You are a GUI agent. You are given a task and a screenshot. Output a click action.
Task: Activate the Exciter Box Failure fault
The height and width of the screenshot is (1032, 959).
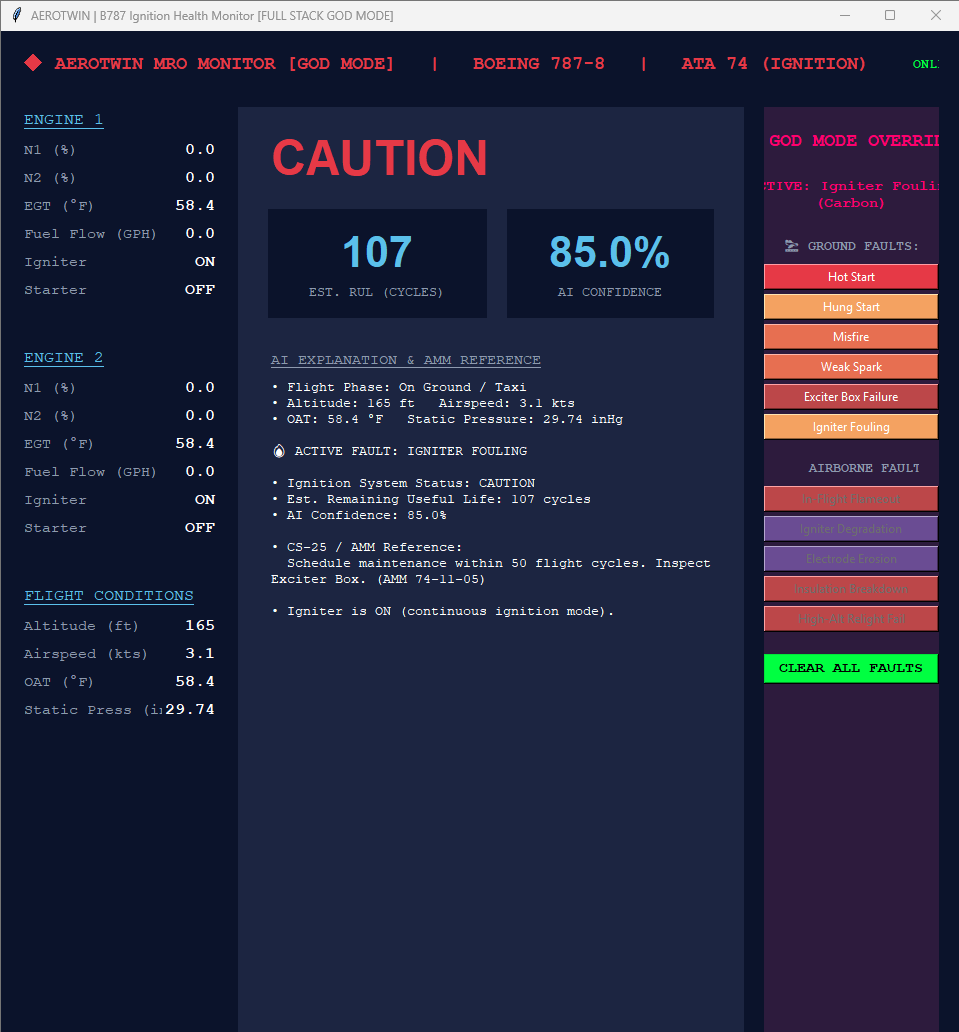850,397
